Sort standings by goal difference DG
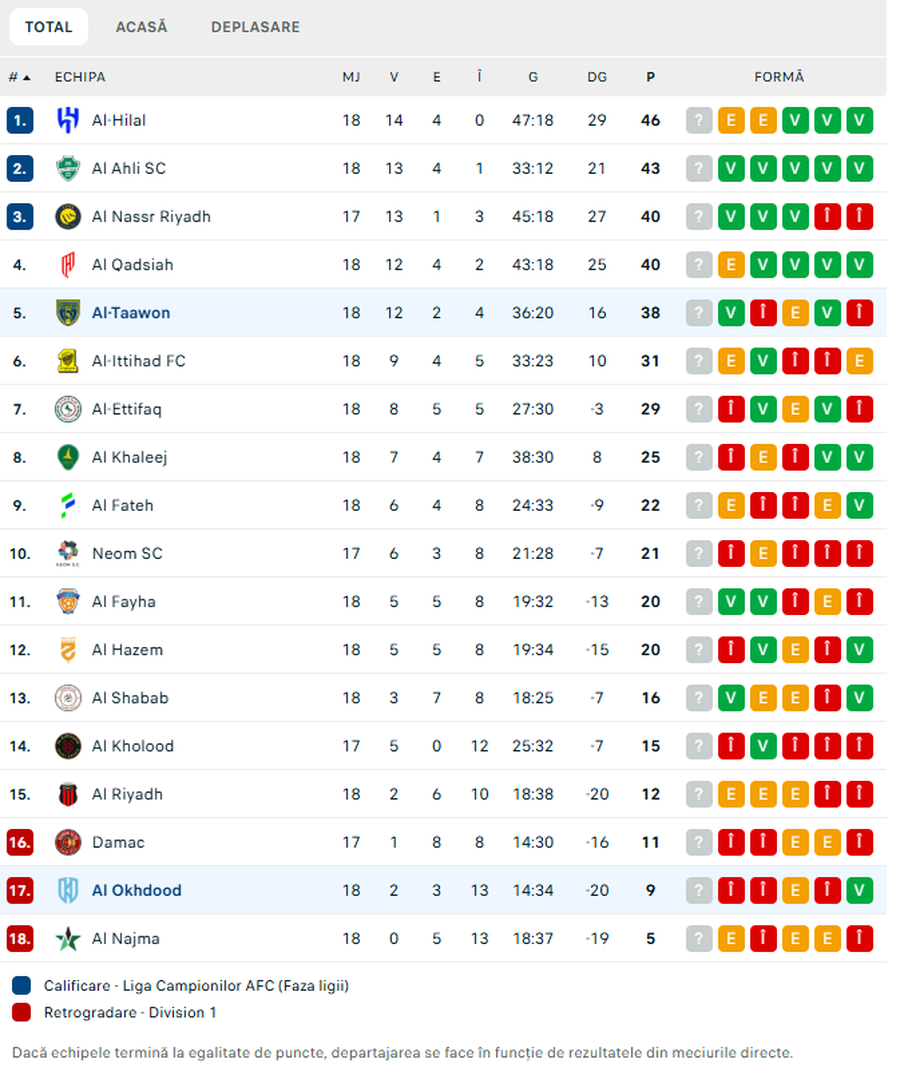Viewport: 900px width, 1079px height. 597,77
